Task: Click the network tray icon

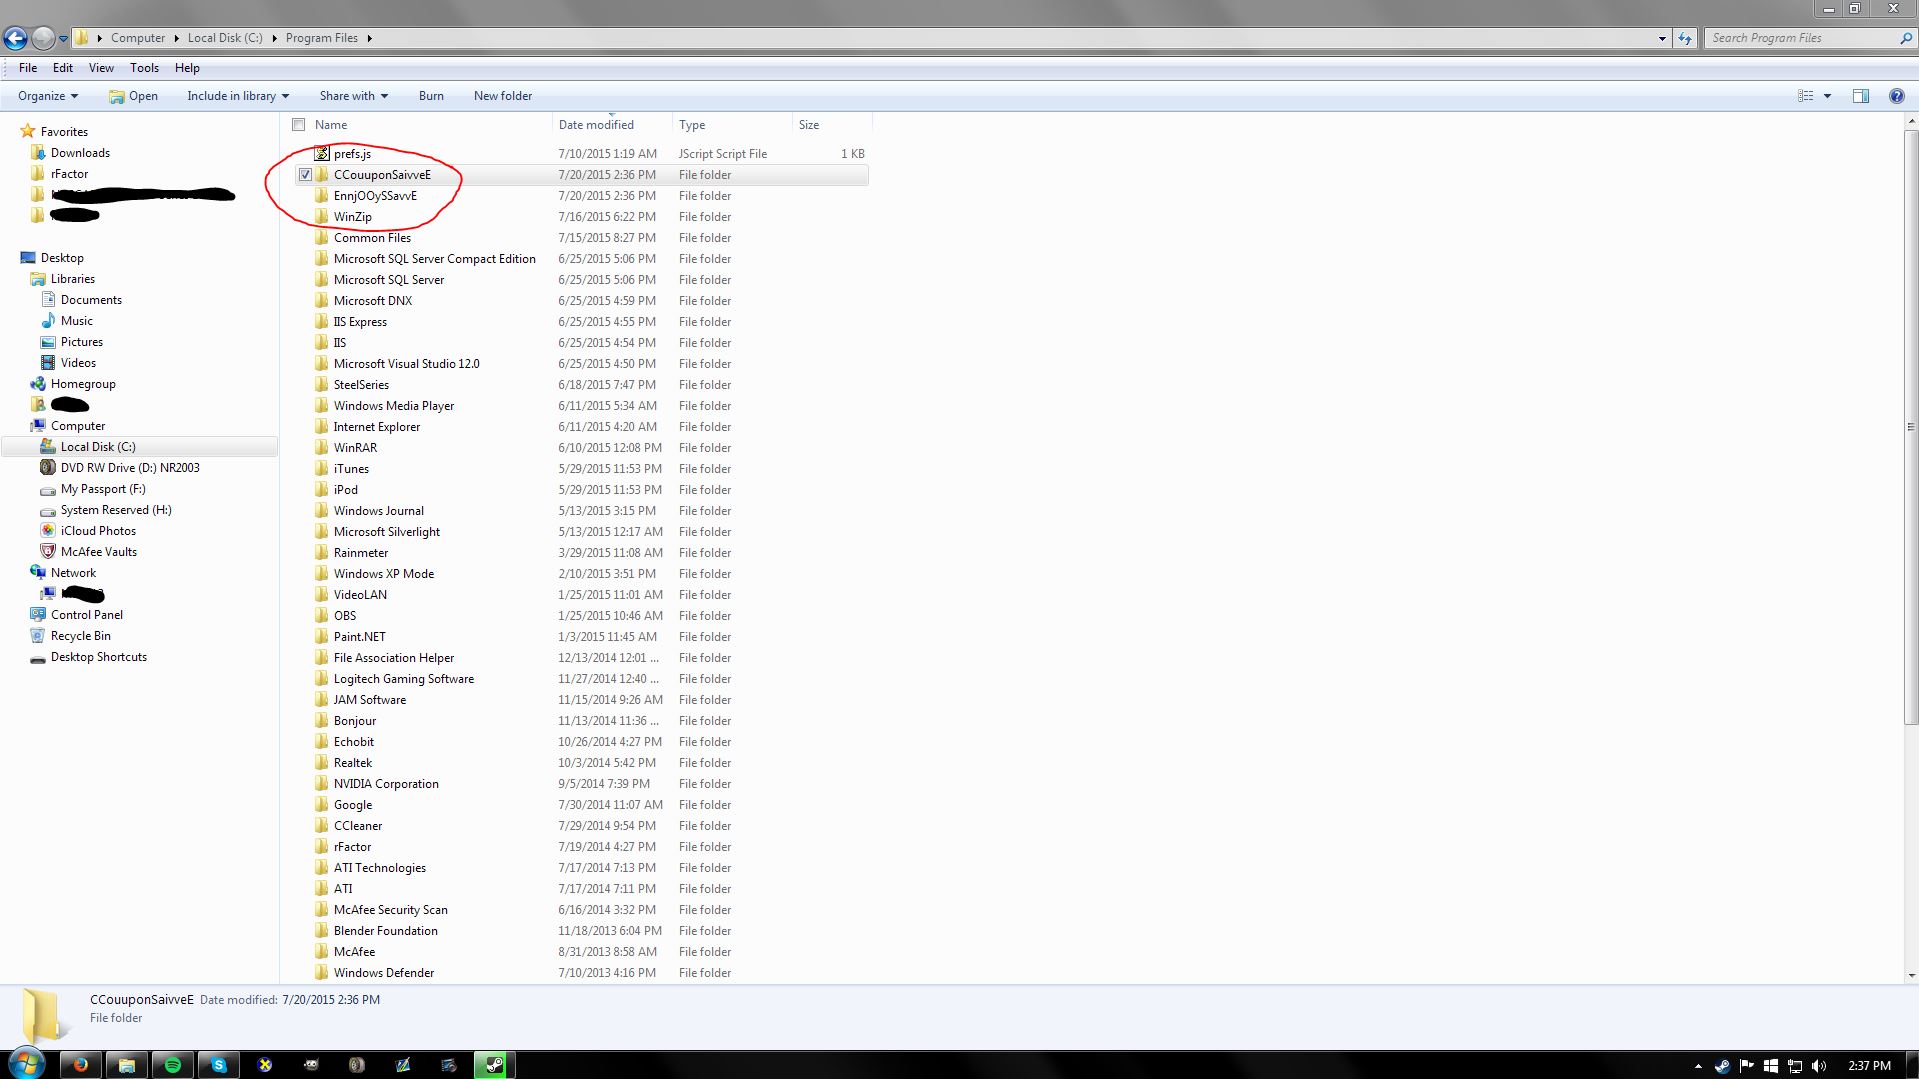Action: point(1795,1066)
